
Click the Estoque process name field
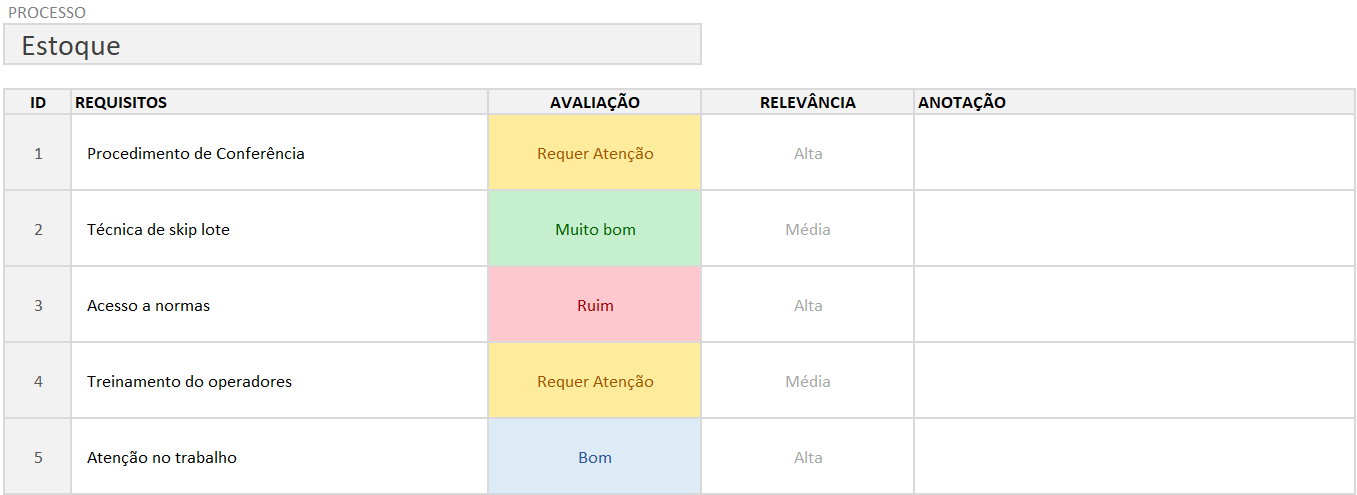point(352,45)
